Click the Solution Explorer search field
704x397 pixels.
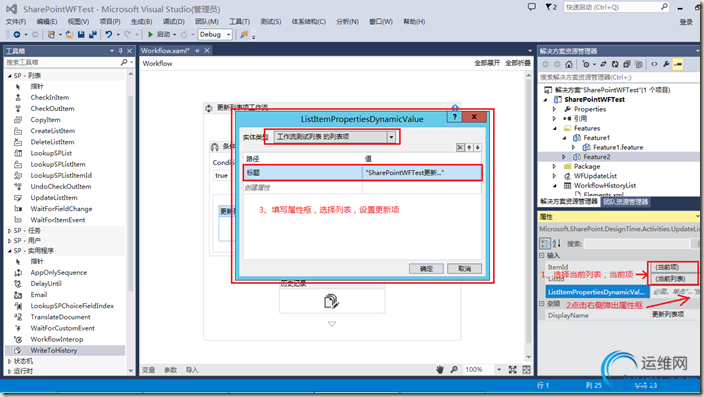click(x=619, y=77)
